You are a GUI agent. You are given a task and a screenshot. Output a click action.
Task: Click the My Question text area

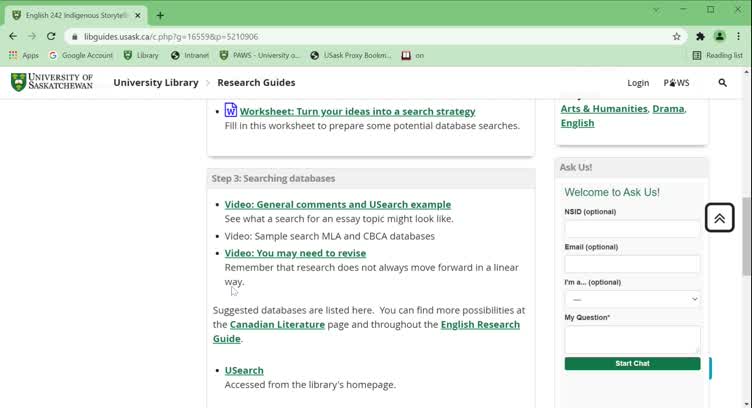click(632, 339)
